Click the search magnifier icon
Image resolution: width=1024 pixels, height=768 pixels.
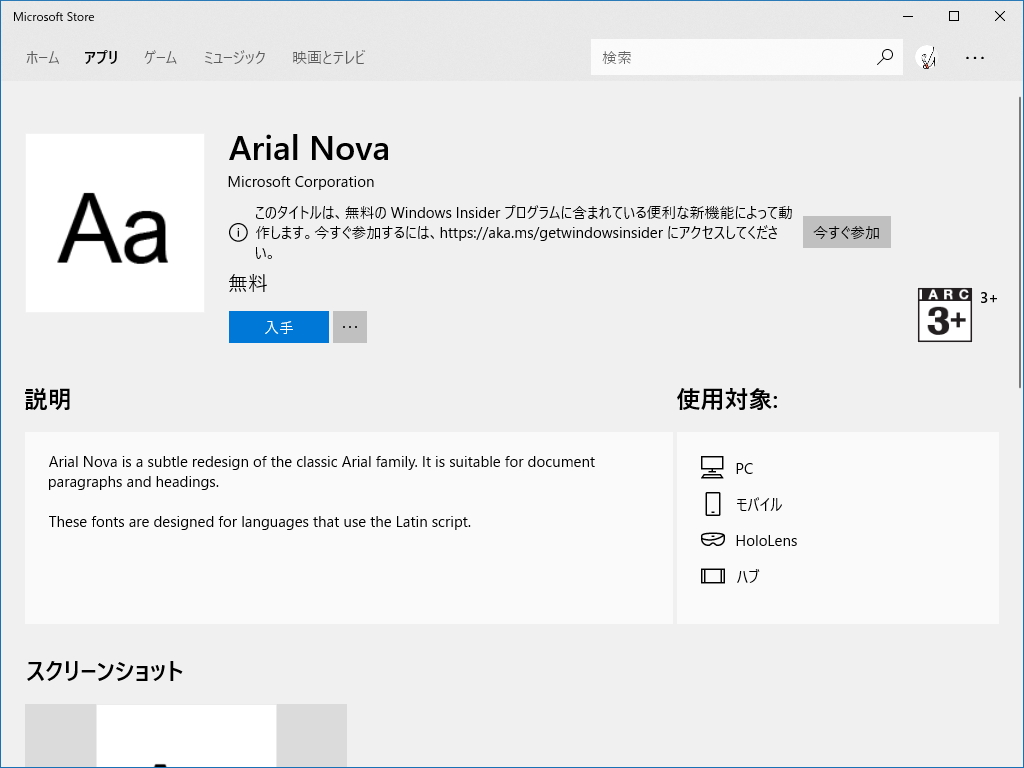884,57
